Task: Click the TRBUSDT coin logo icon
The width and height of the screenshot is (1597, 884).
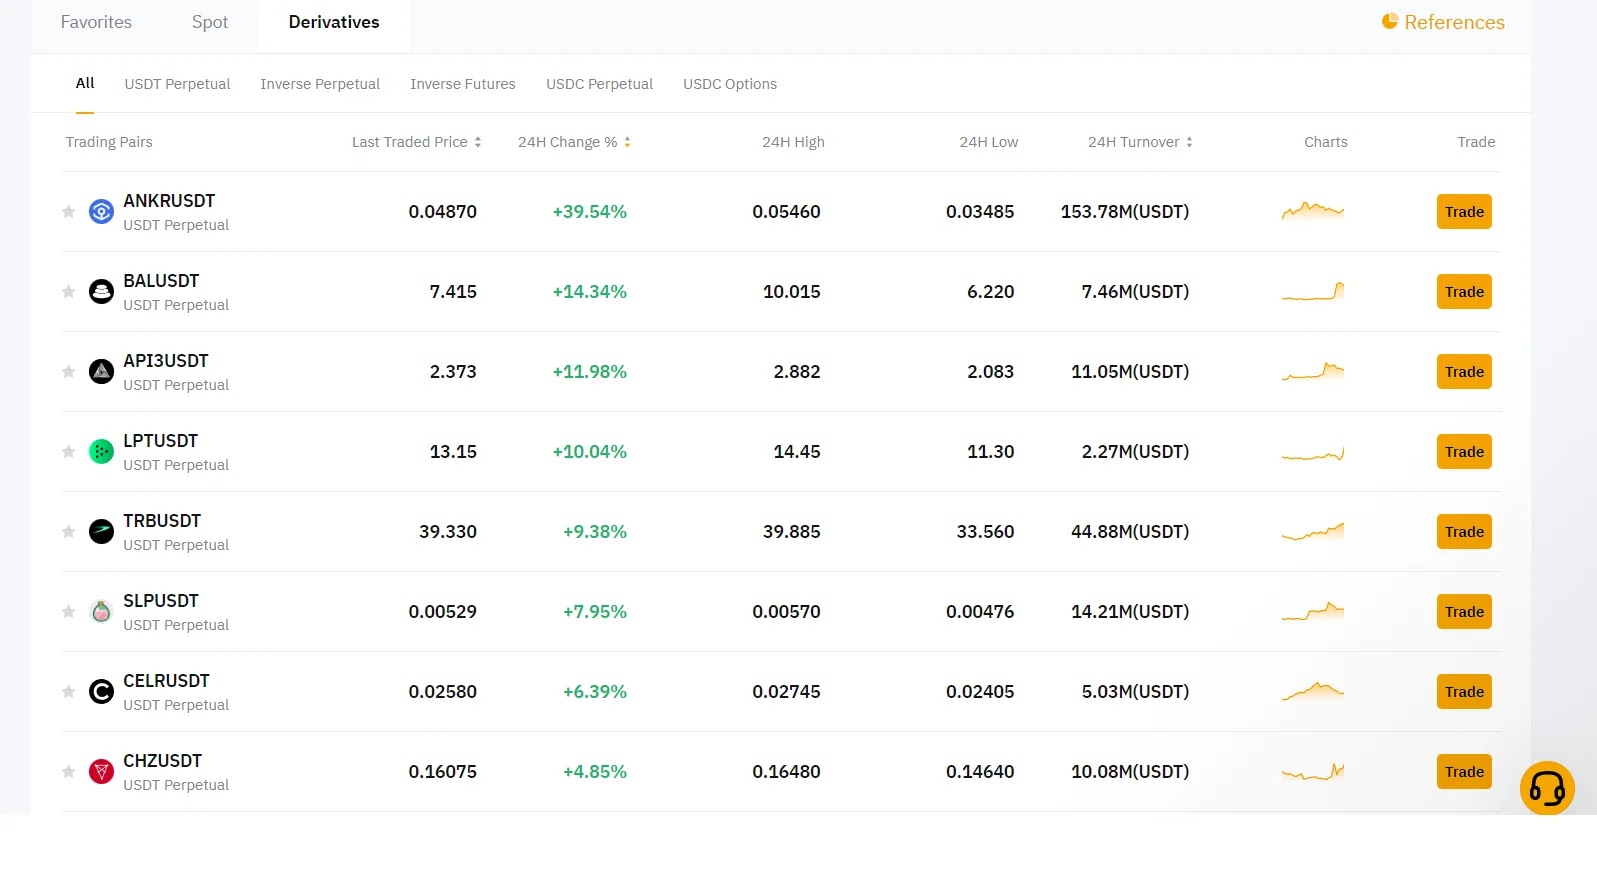Action: 101,532
